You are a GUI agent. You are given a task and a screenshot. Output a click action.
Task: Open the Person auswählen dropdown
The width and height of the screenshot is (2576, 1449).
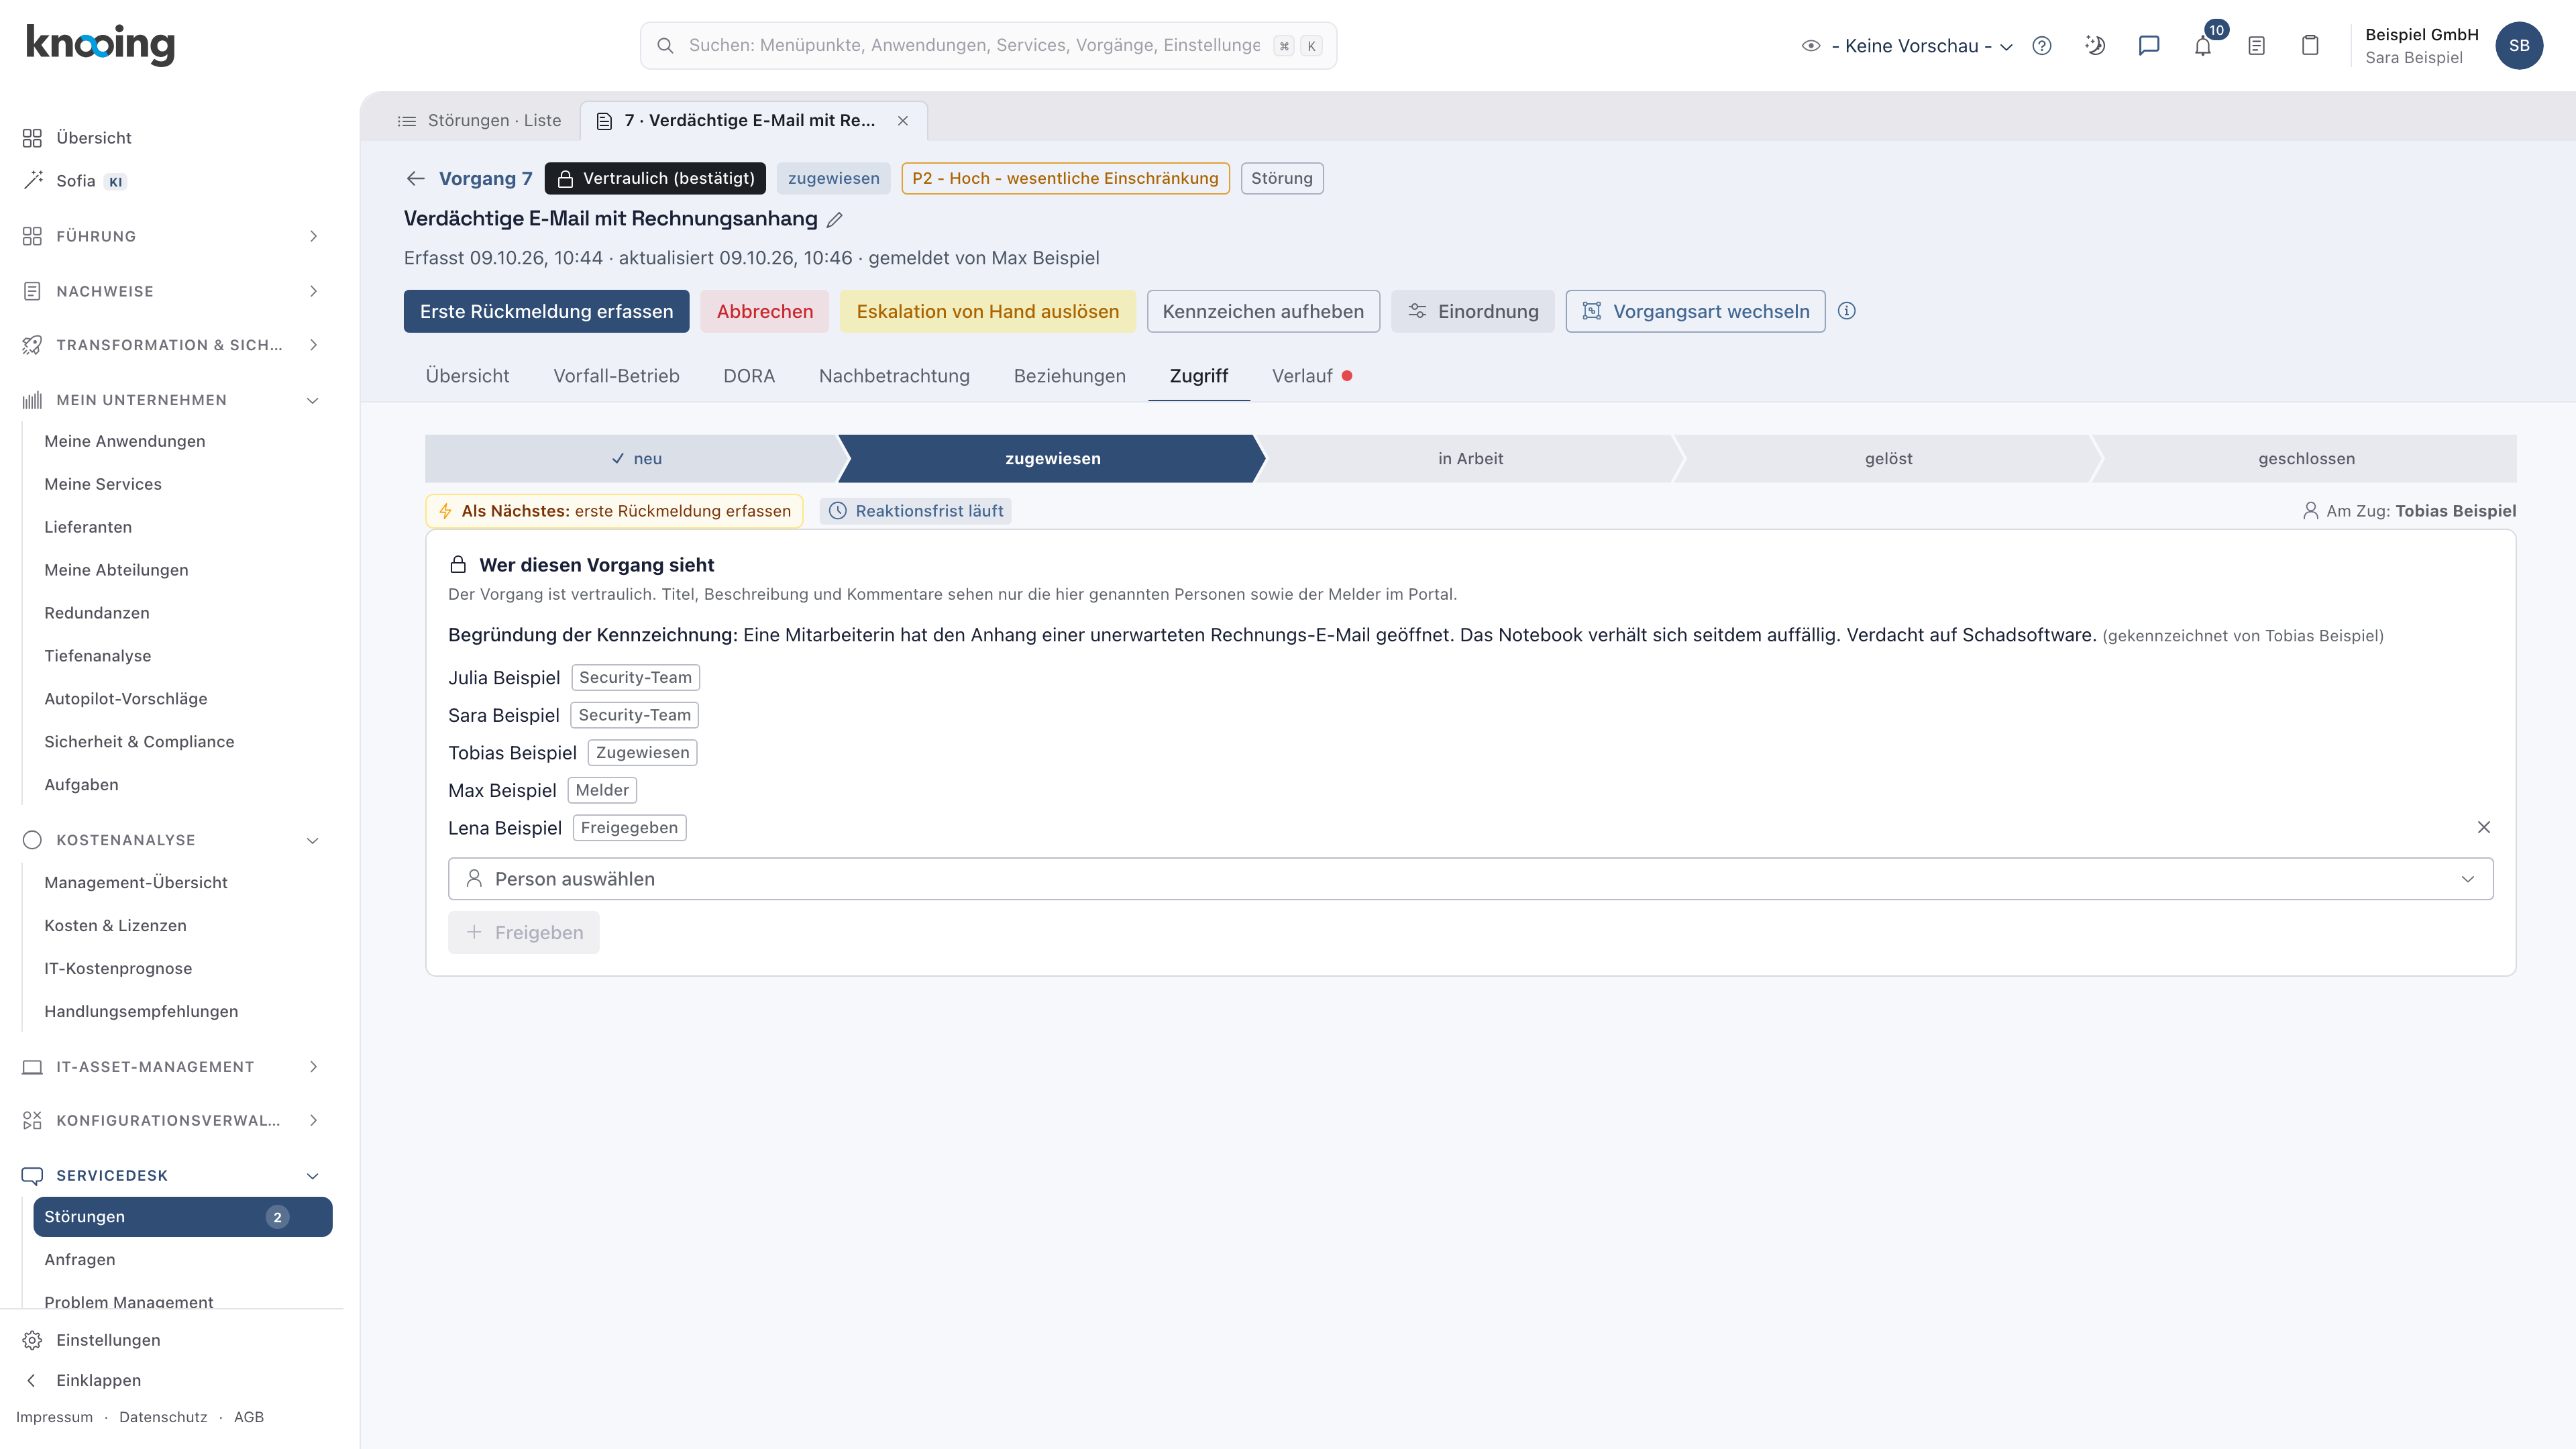click(1470, 879)
